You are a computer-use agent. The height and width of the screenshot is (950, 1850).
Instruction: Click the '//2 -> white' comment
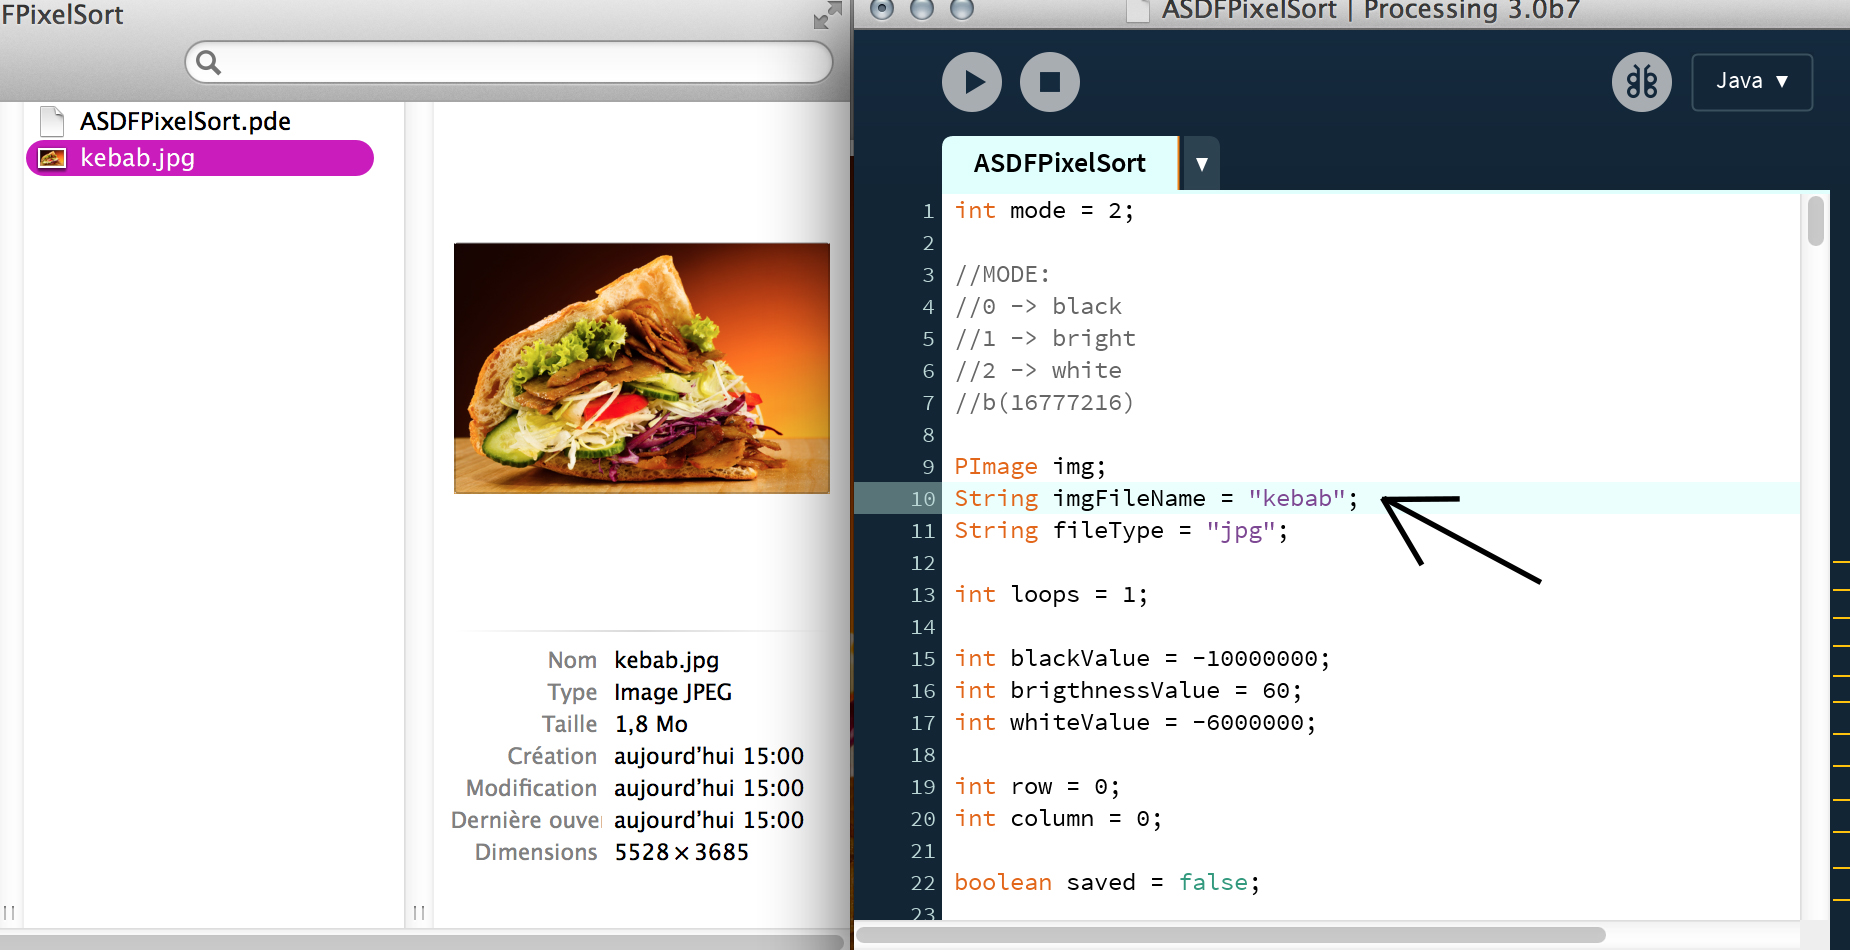pyautogui.click(x=1038, y=371)
